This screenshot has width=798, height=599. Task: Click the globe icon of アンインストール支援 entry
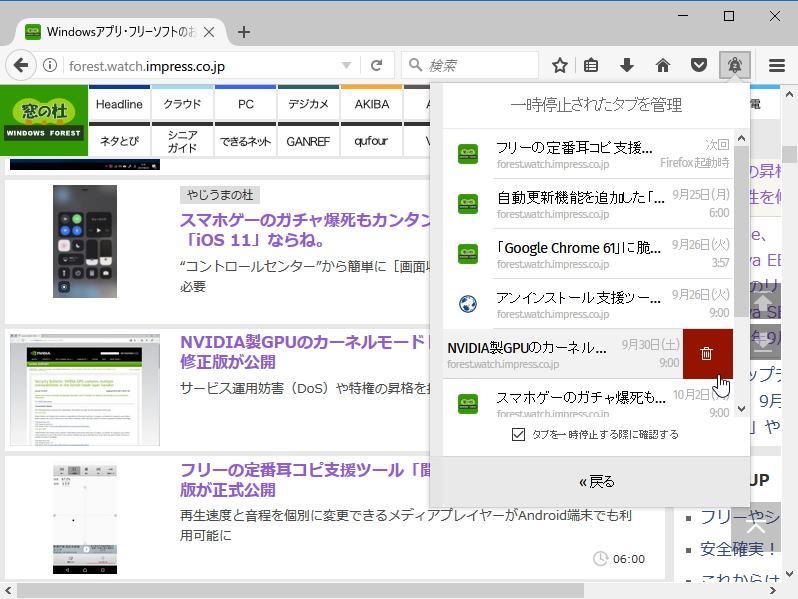point(468,304)
